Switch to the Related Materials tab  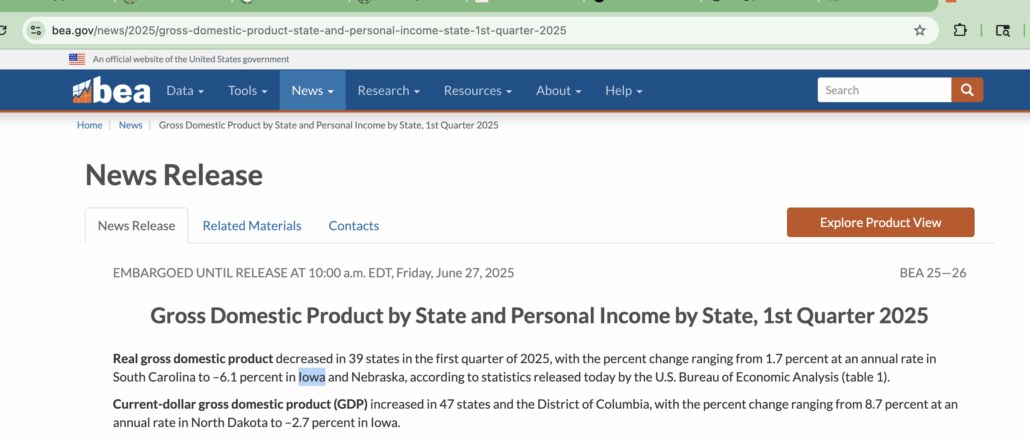(252, 226)
